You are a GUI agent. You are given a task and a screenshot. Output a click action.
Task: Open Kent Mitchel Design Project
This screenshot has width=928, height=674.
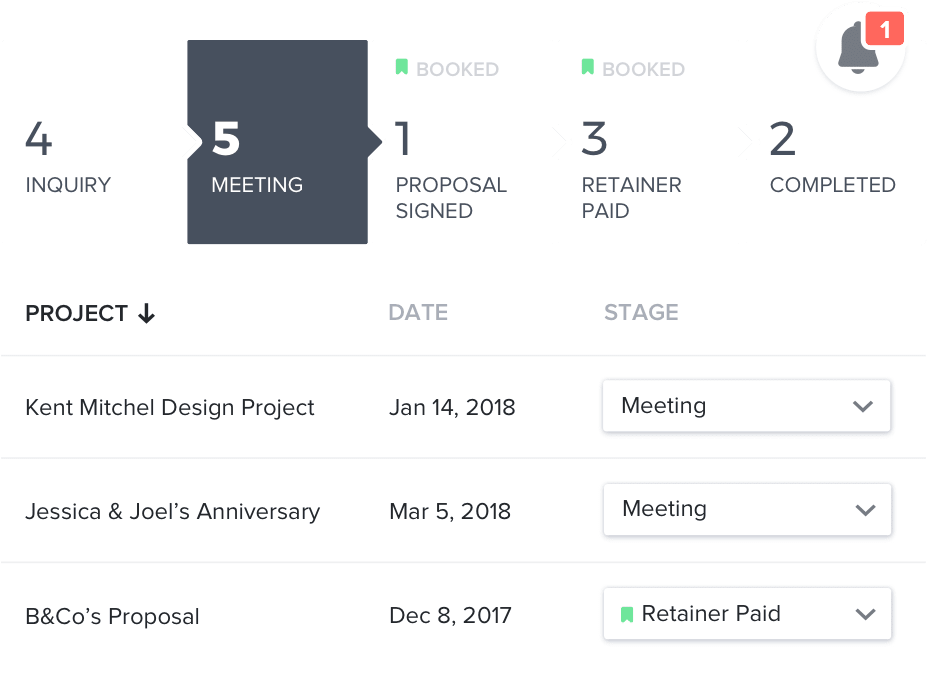pyautogui.click(x=170, y=408)
